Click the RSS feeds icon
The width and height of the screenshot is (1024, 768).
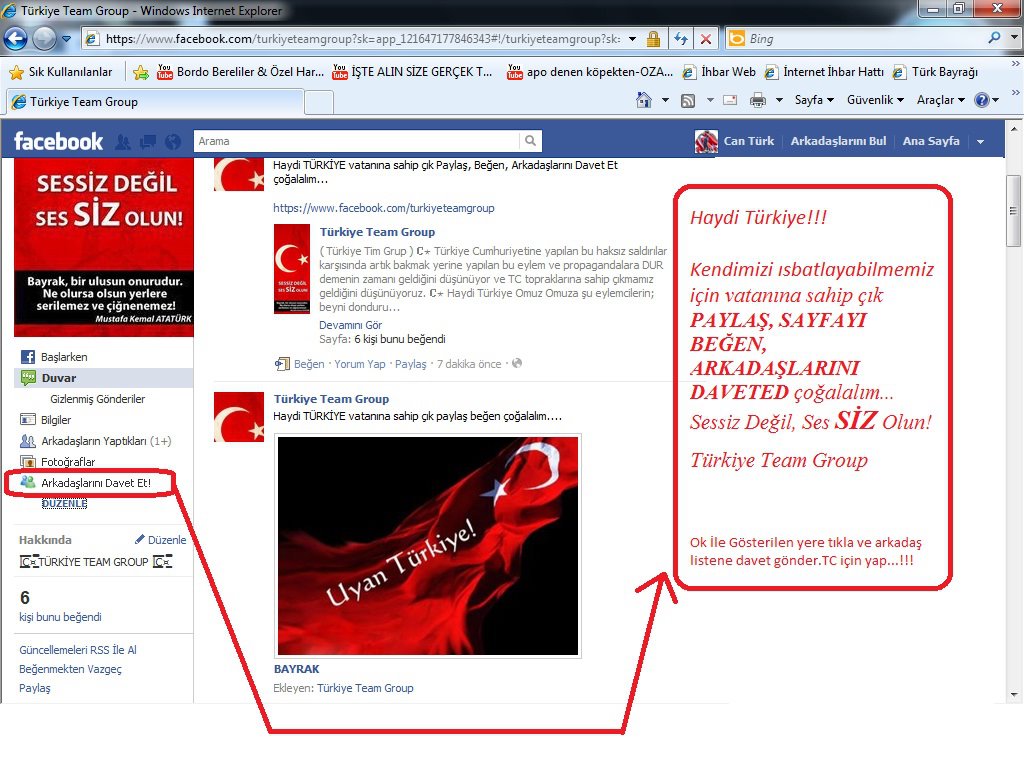pyautogui.click(x=688, y=100)
